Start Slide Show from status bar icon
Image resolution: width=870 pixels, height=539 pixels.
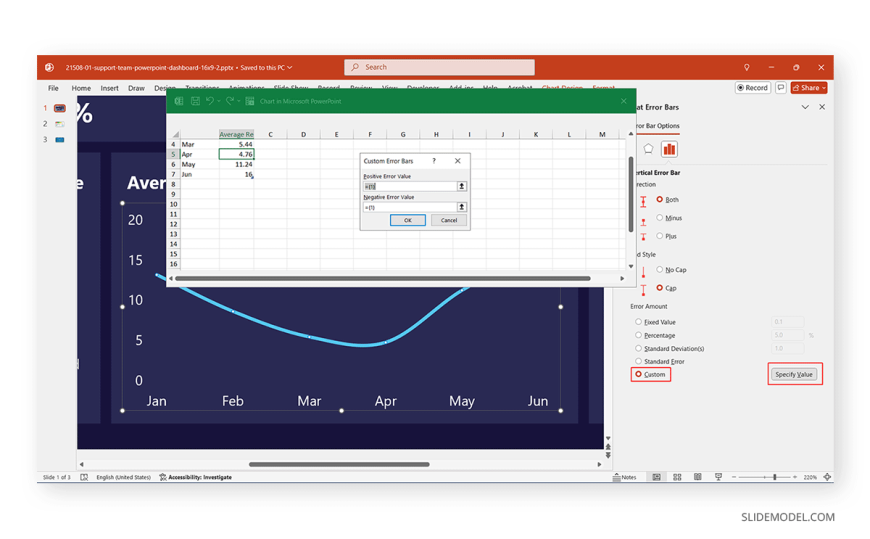pyautogui.click(x=718, y=477)
